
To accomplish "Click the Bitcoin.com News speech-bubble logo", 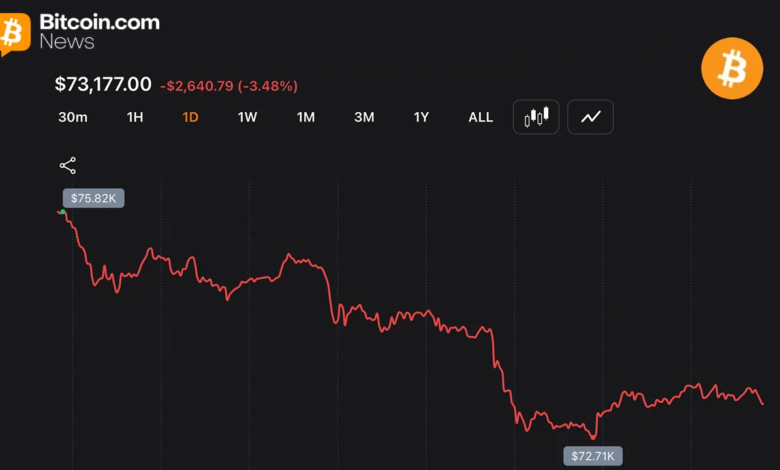I will 15,34.
